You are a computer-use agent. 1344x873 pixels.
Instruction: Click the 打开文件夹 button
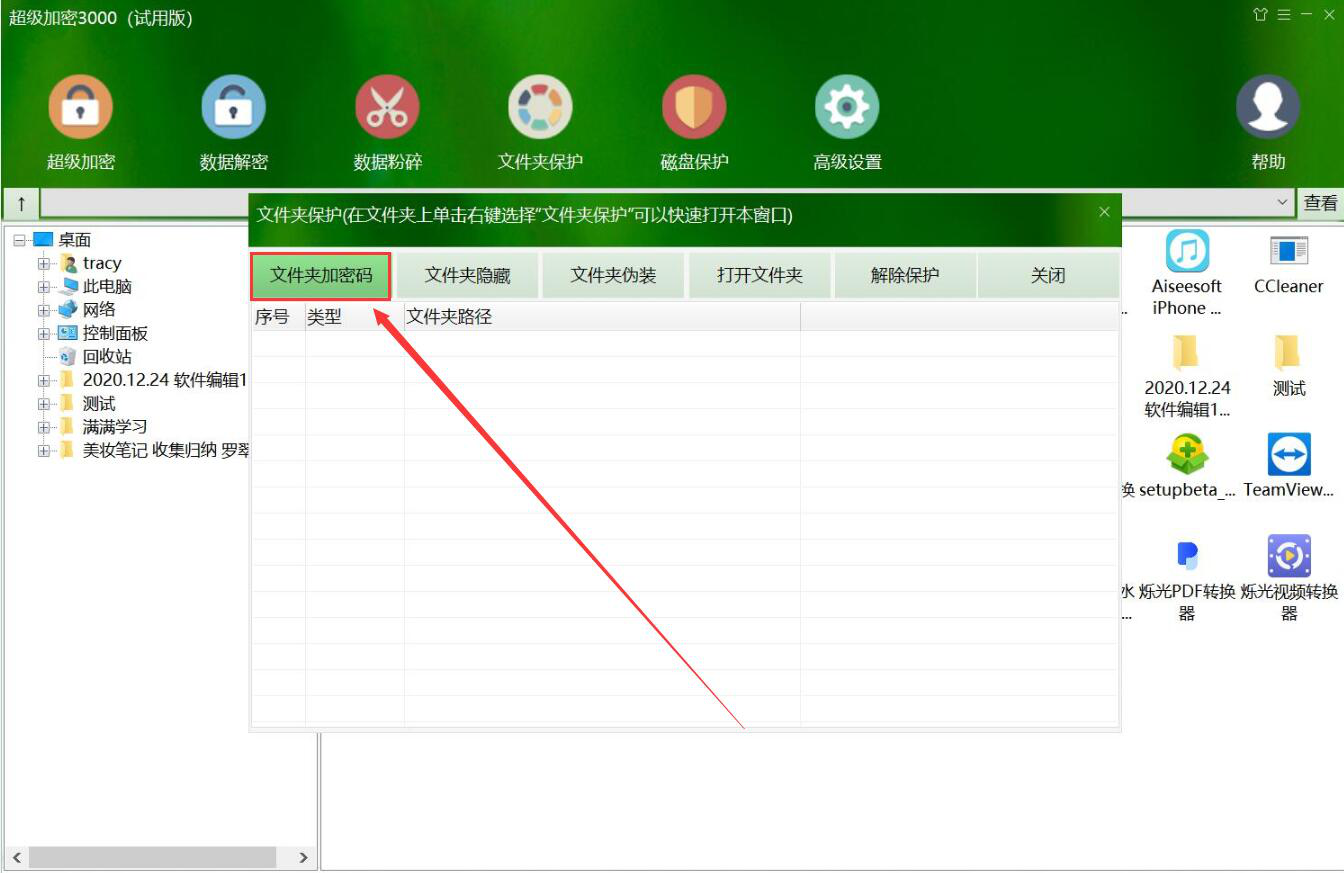coord(760,275)
